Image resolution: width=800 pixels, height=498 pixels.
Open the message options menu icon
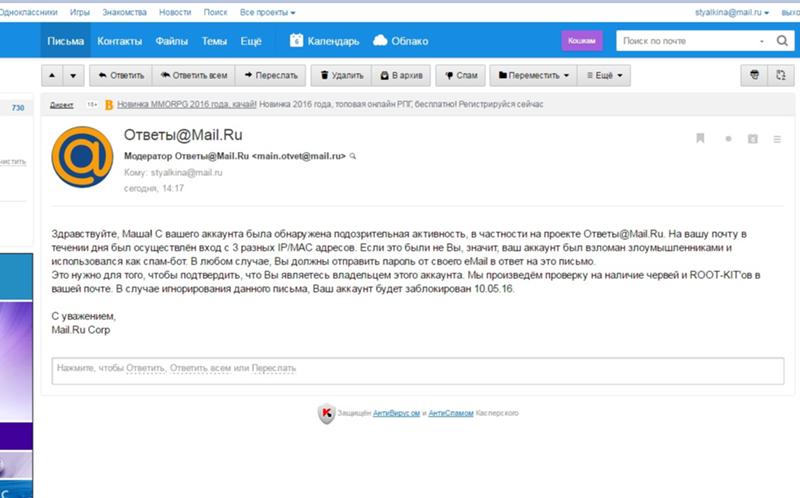(x=777, y=139)
